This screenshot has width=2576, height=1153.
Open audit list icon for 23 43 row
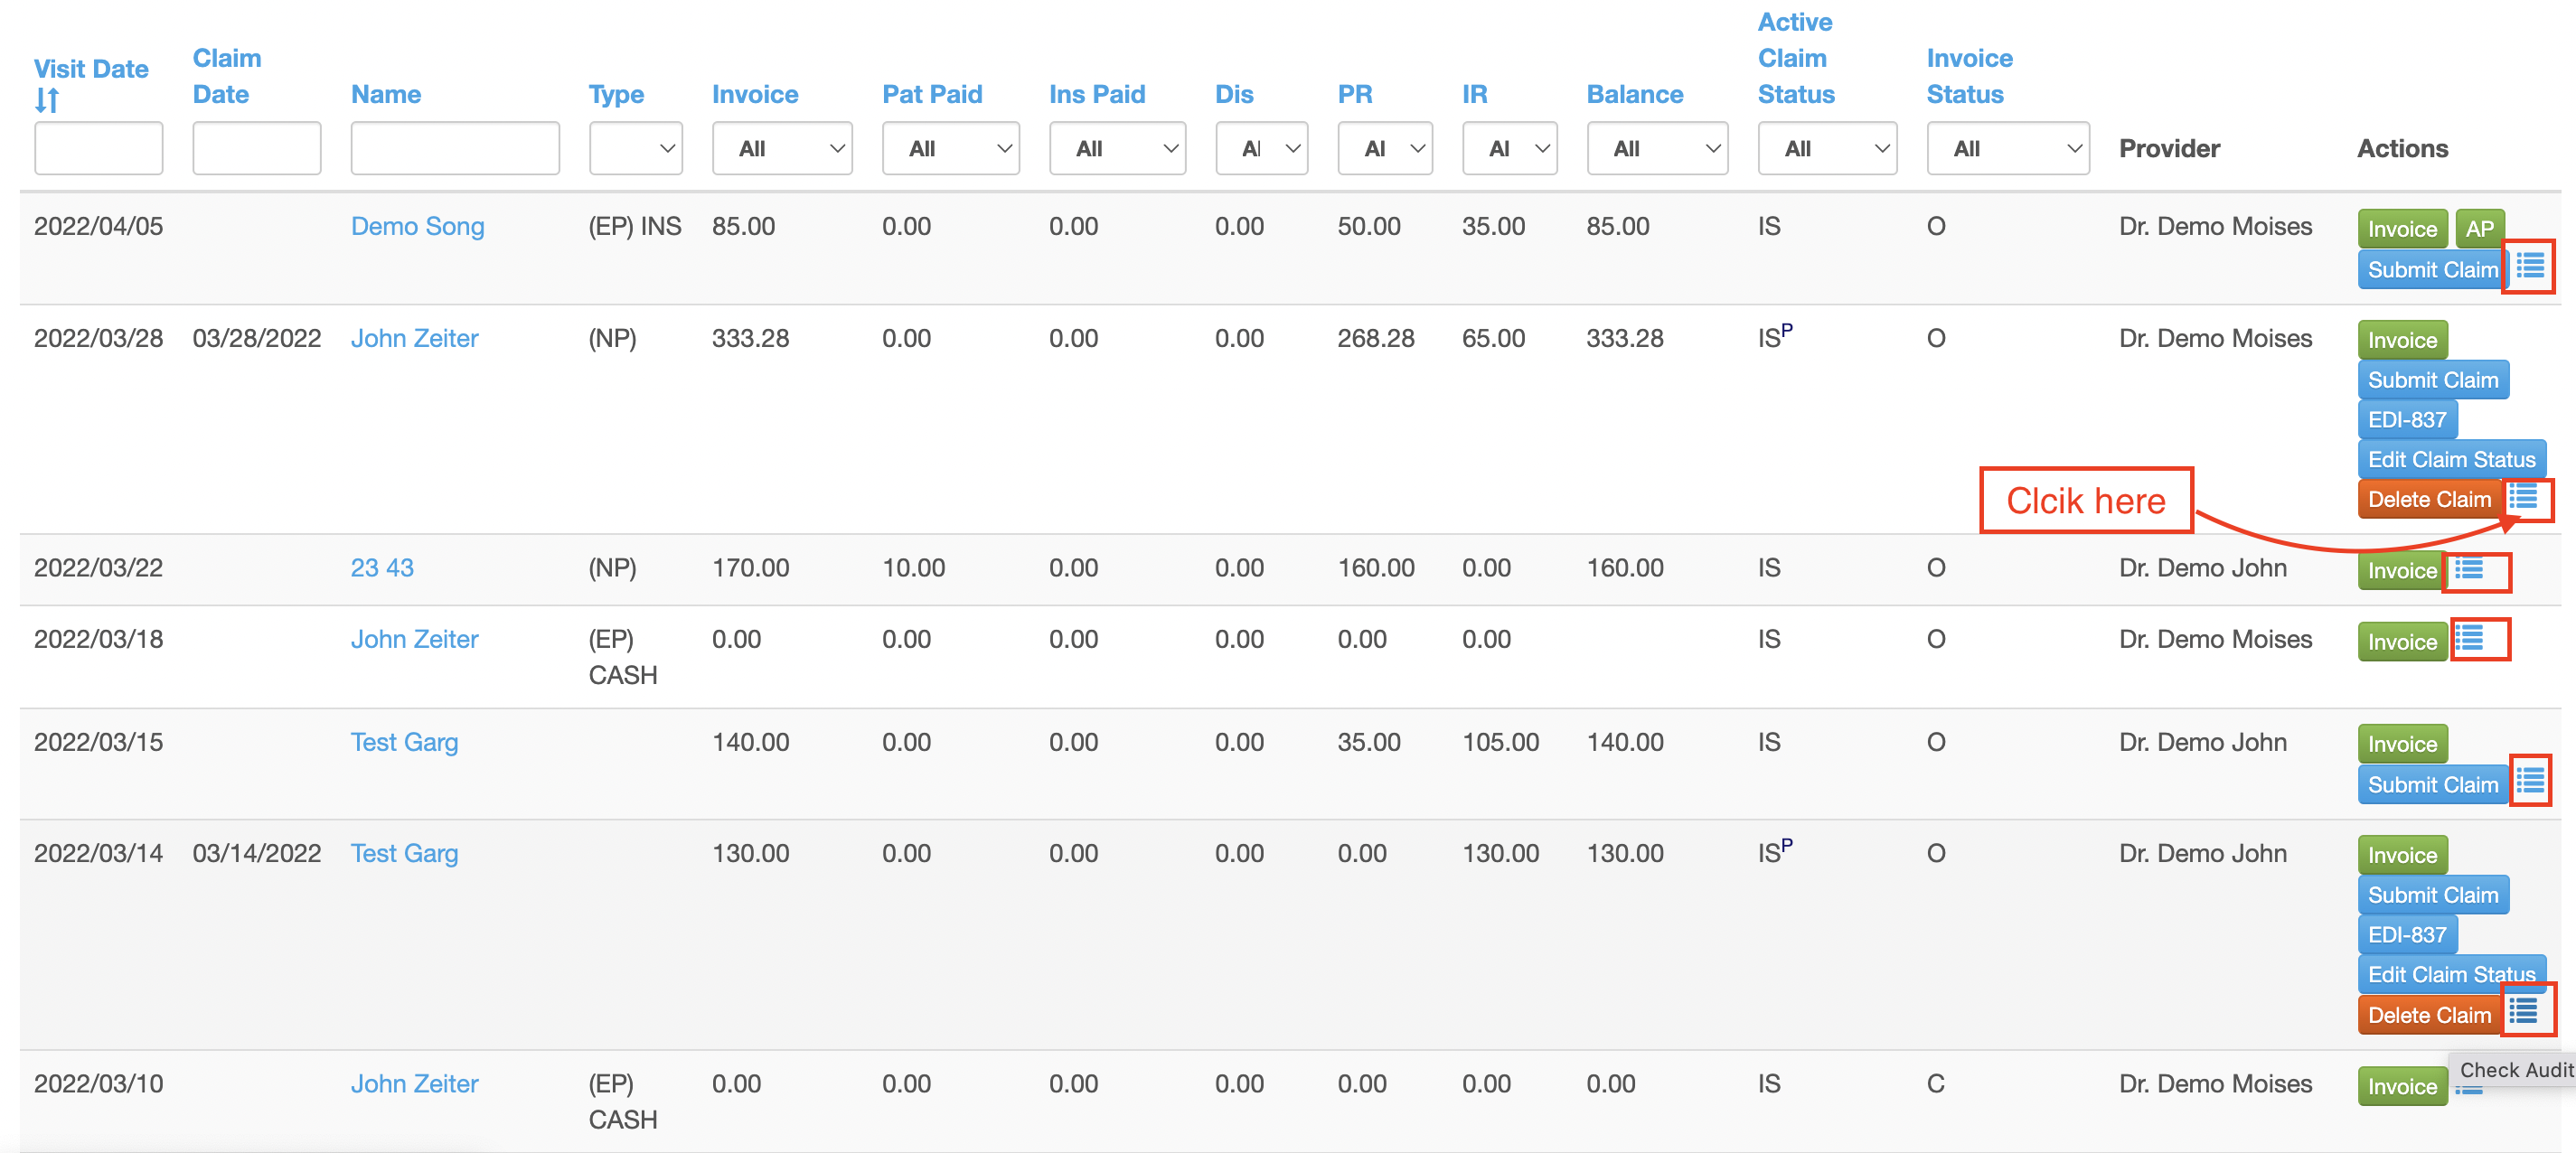tap(2469, 569)
